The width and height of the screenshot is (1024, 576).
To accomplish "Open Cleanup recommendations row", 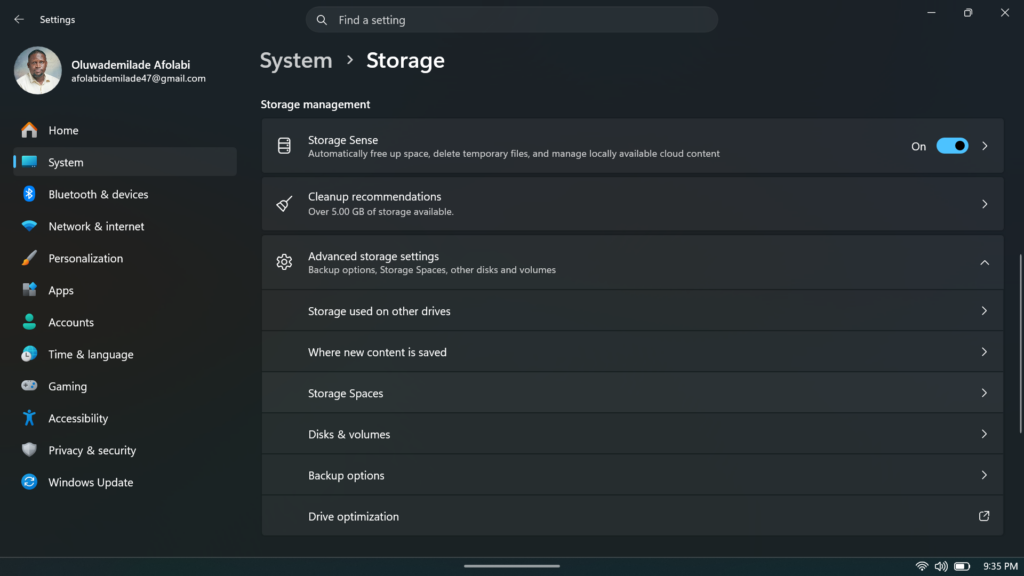I will 632,204.
